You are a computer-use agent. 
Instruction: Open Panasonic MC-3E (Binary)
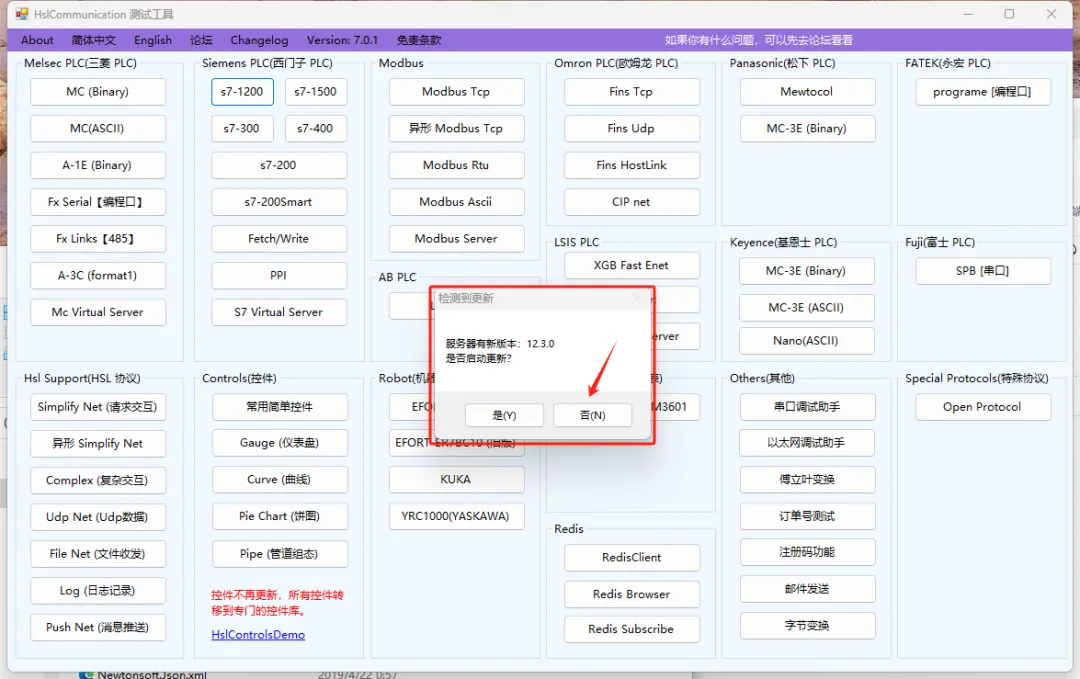click(807, 128)
